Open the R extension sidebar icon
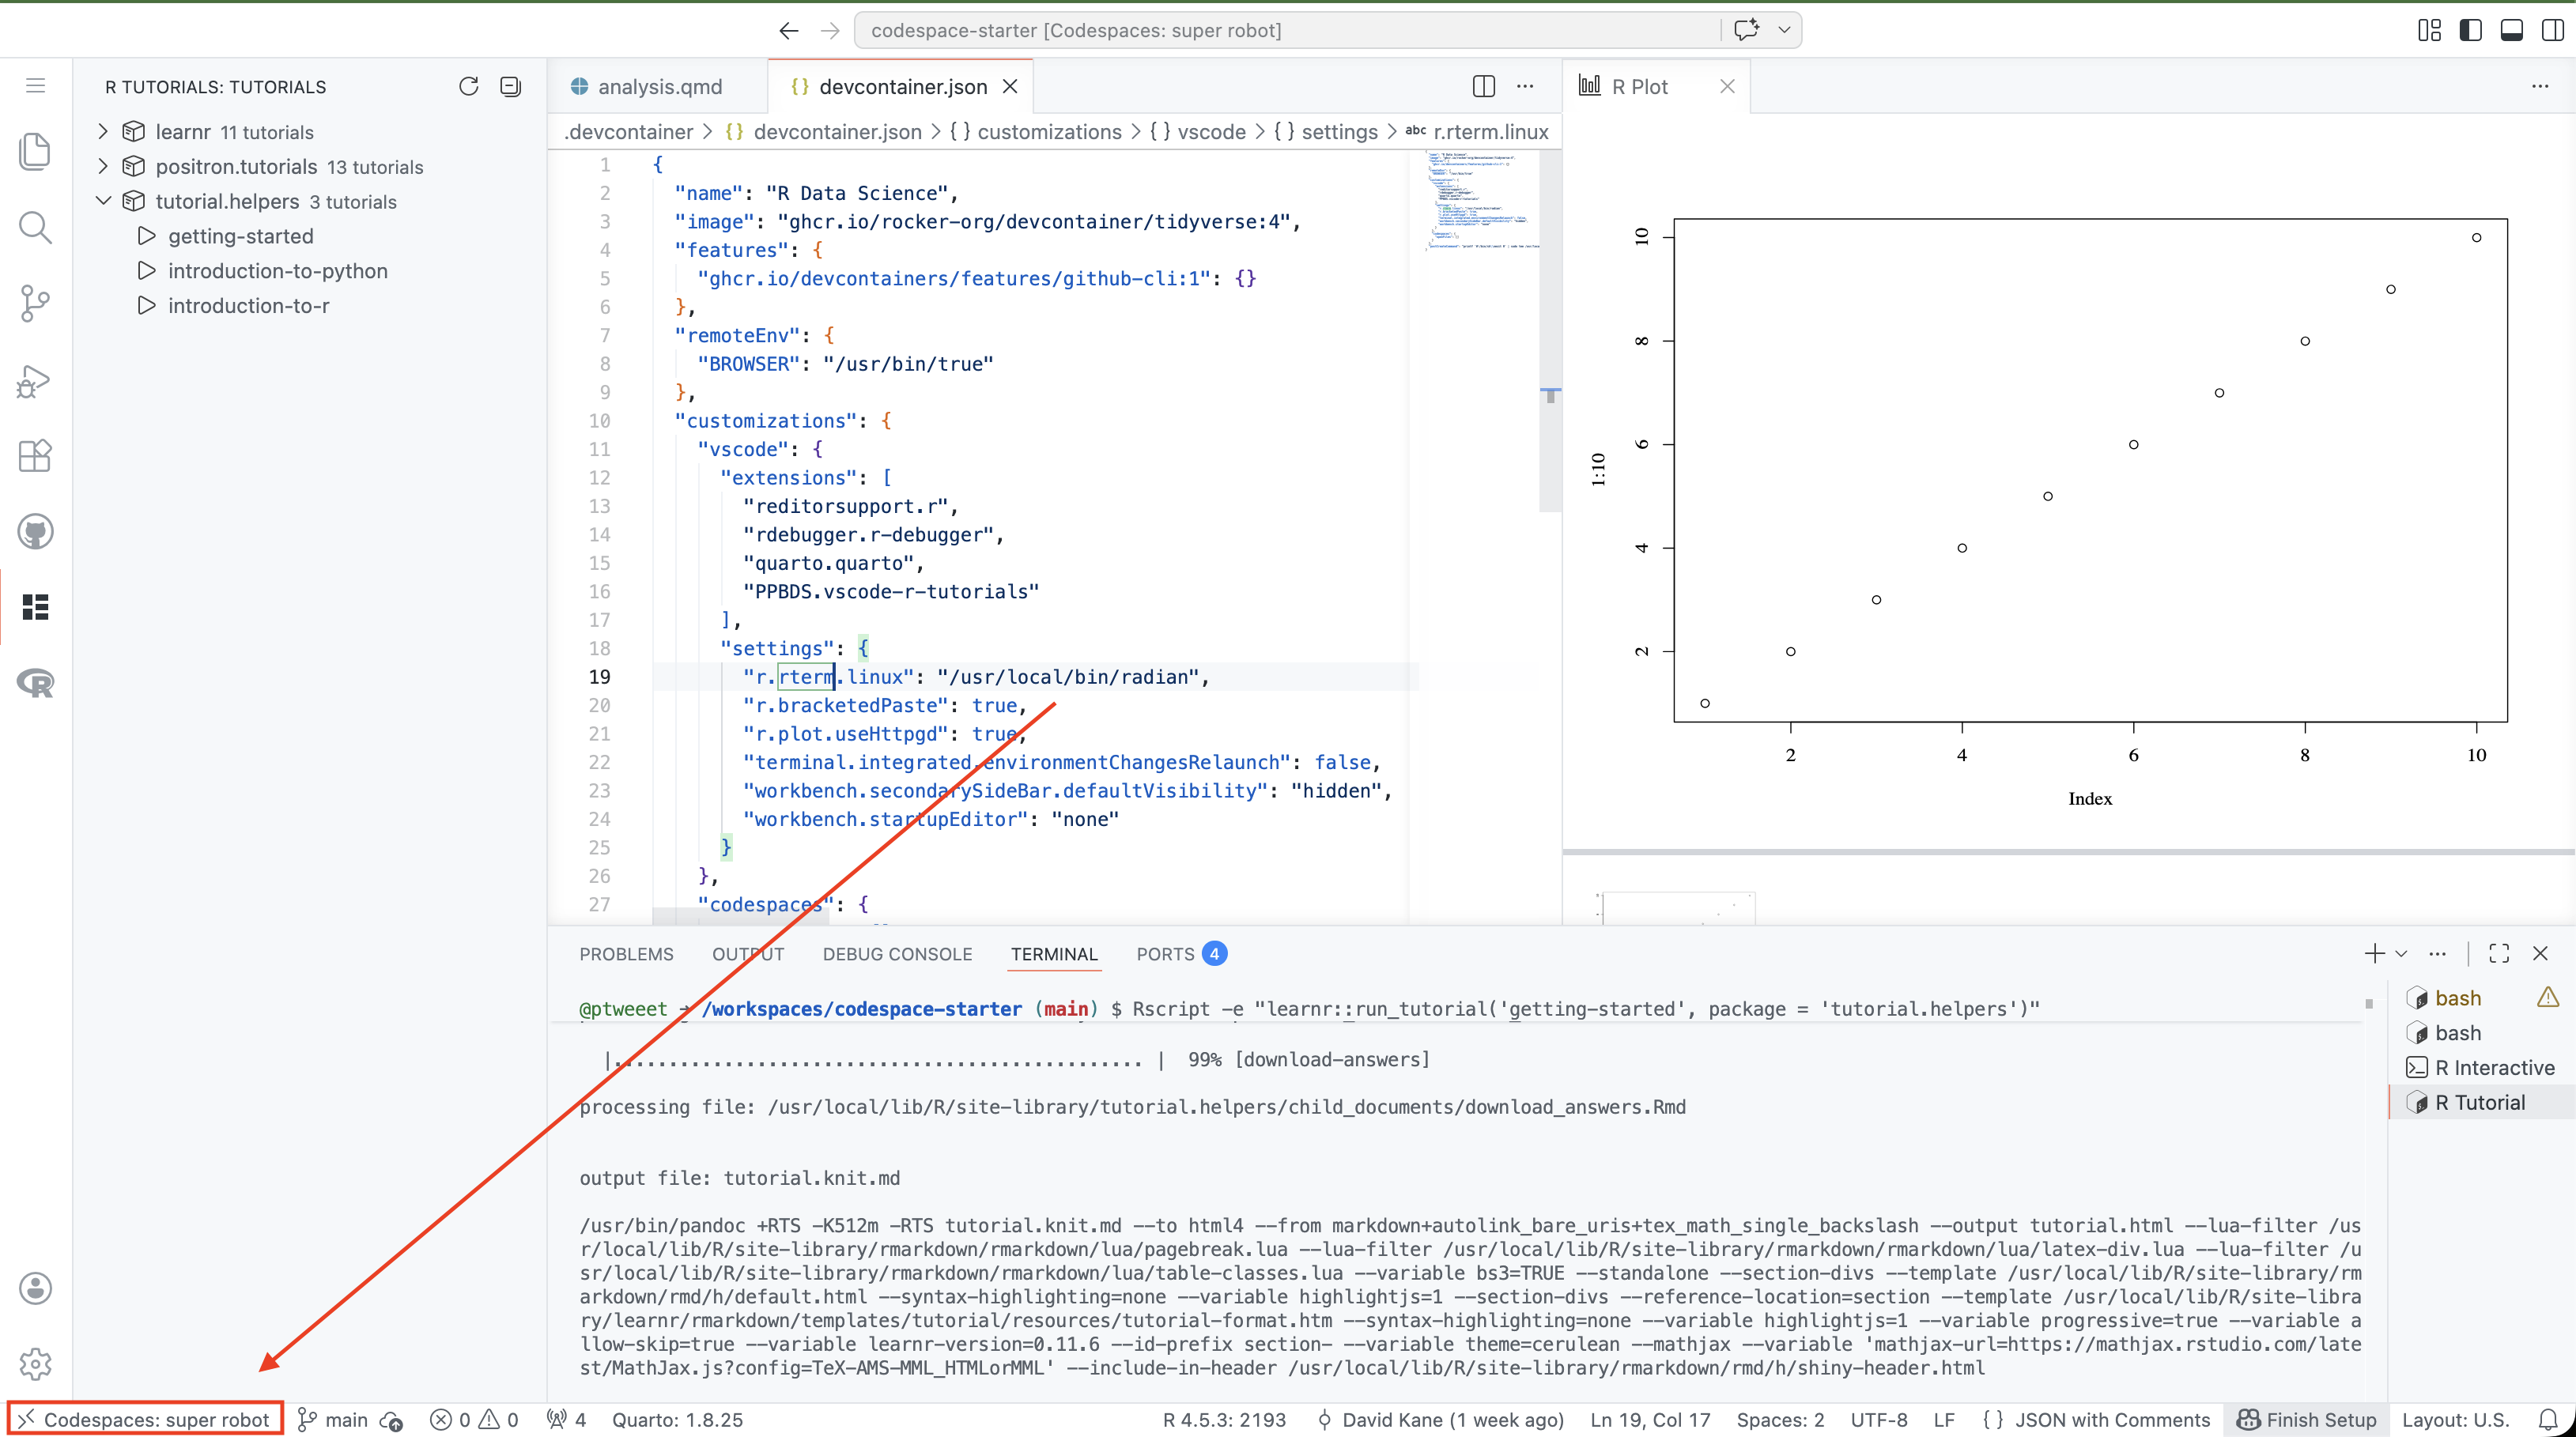The image size is (2576, 1437). pyautogui.click(x=35, y=683)
